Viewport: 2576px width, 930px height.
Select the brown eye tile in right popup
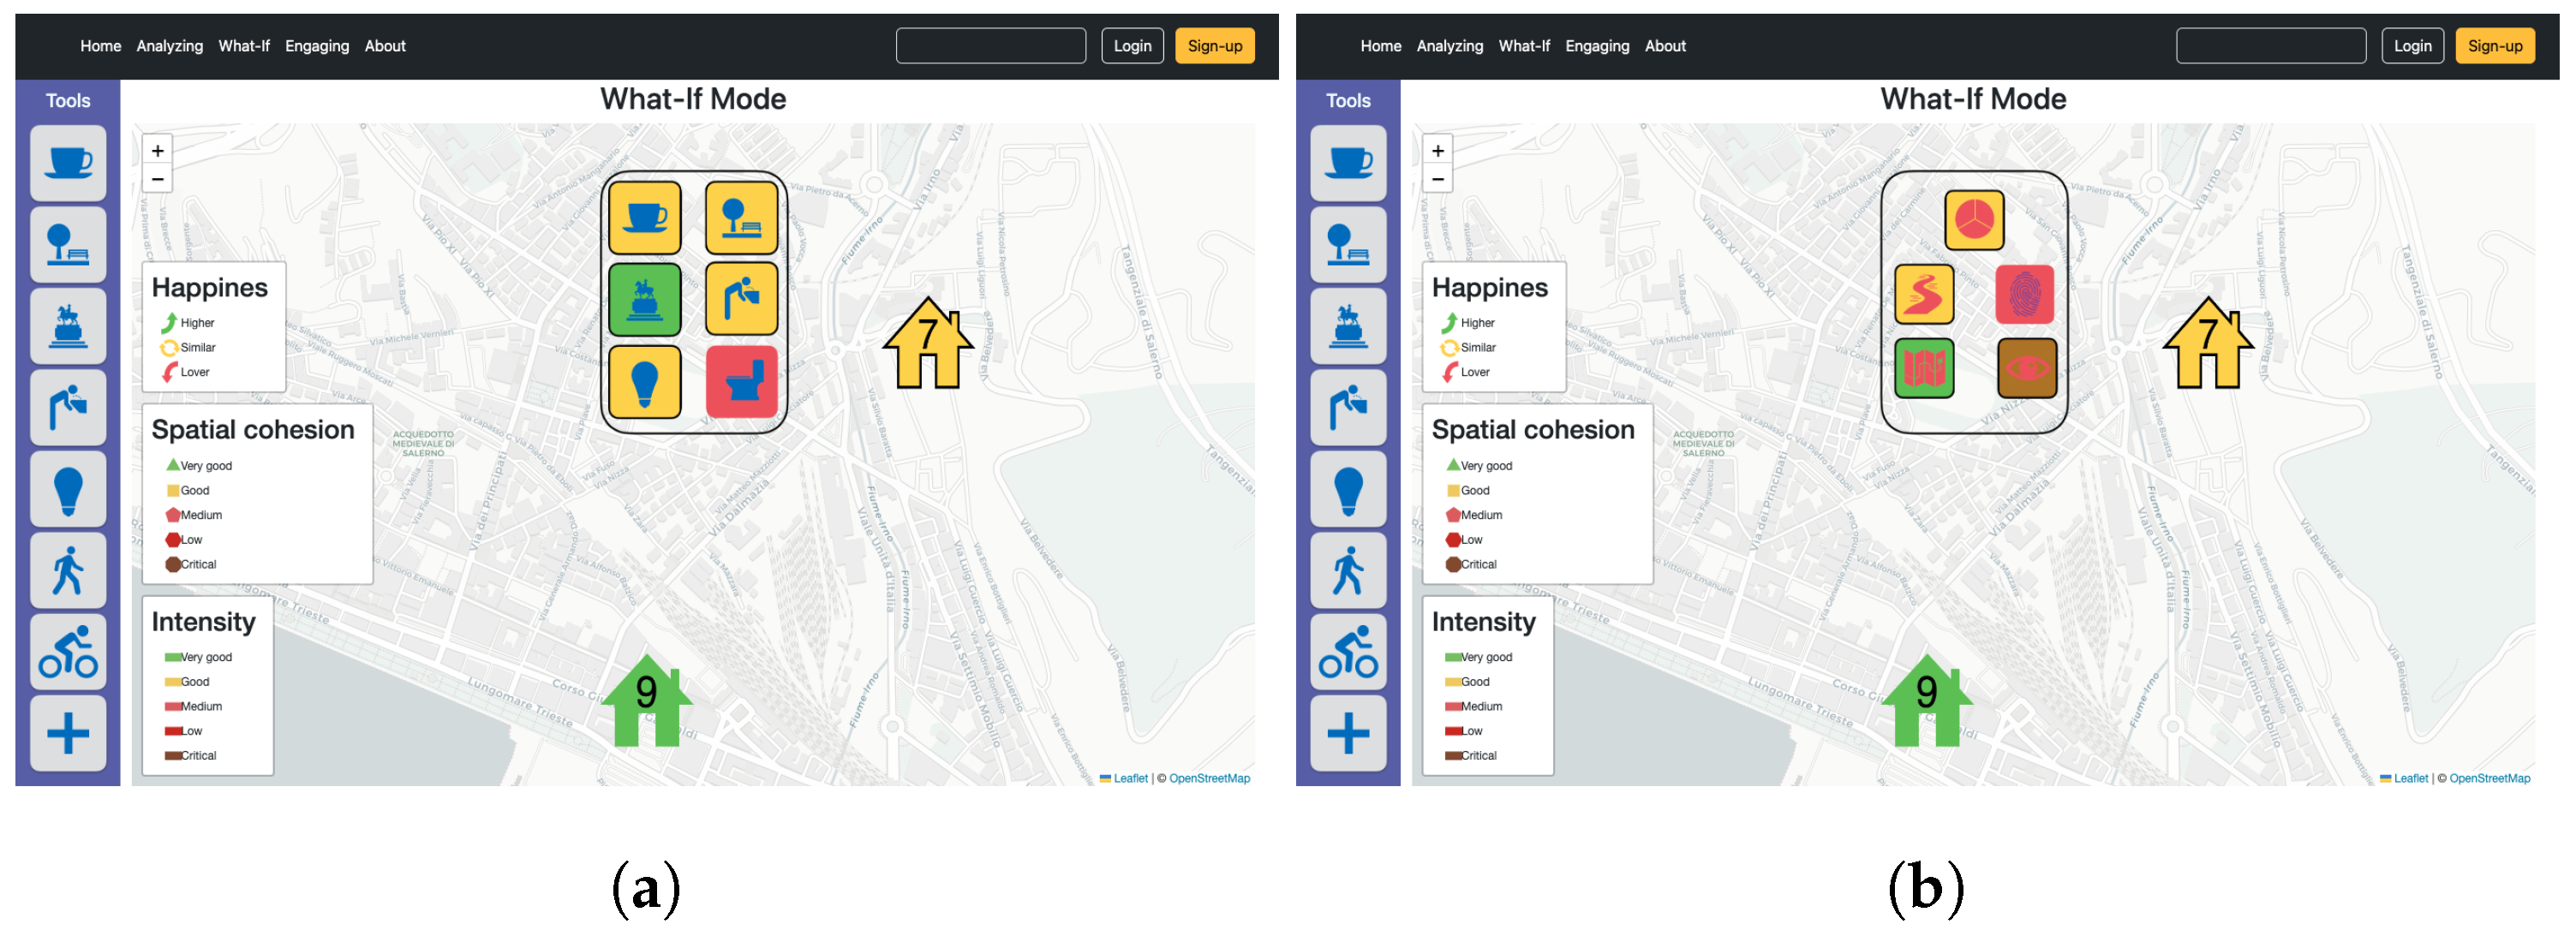click(2026, 368)
